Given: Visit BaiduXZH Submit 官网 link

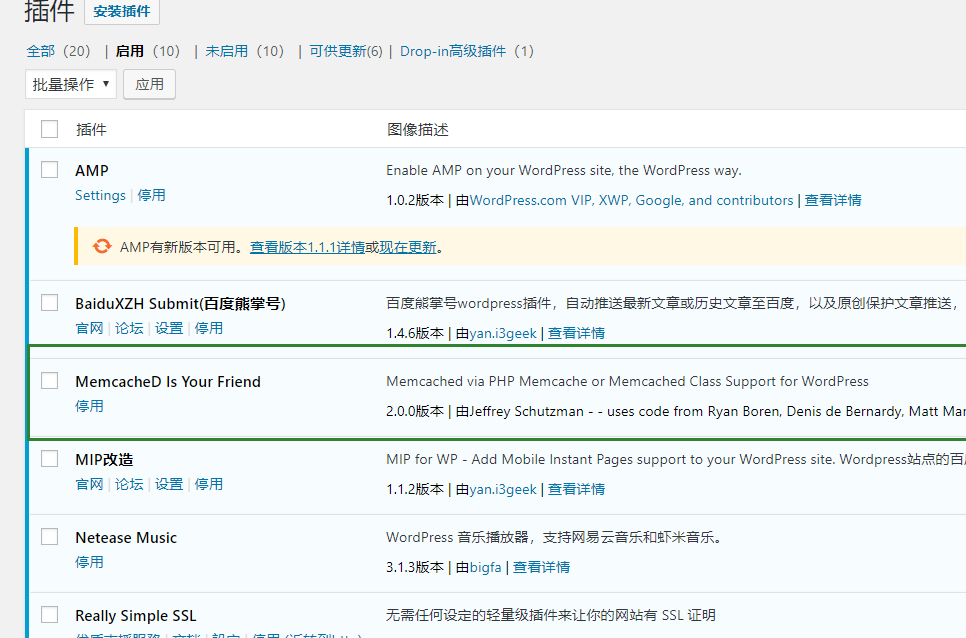Looking at the screenshot, I should [89, 328].
